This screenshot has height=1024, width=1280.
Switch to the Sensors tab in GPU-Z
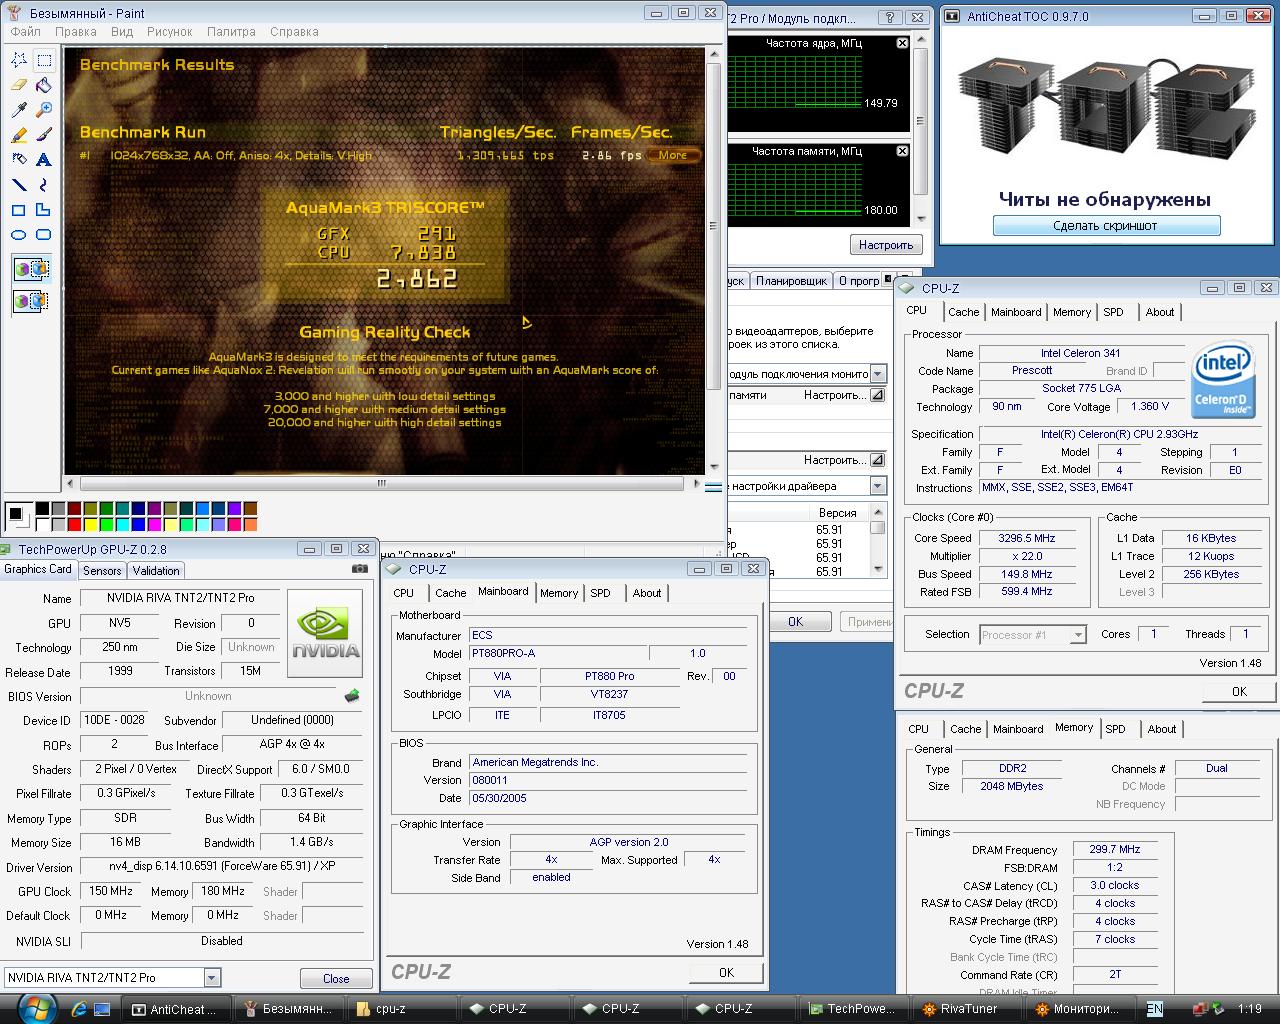click(102, 570)
